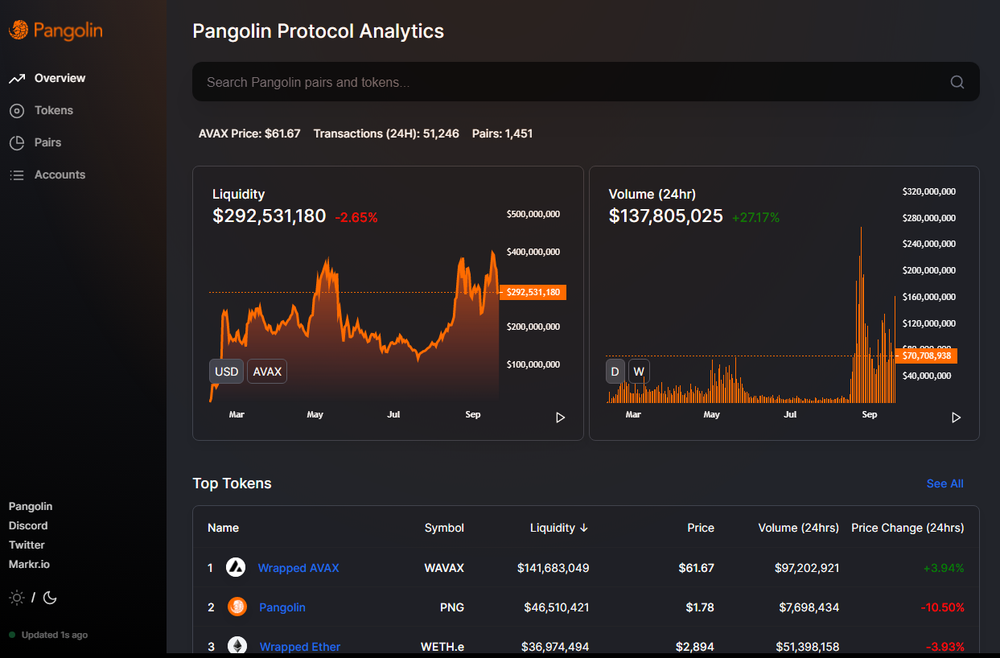This screenshot has width=1000, height=658.
Task: Click the search magnifier icon
Action: (956, 82)
